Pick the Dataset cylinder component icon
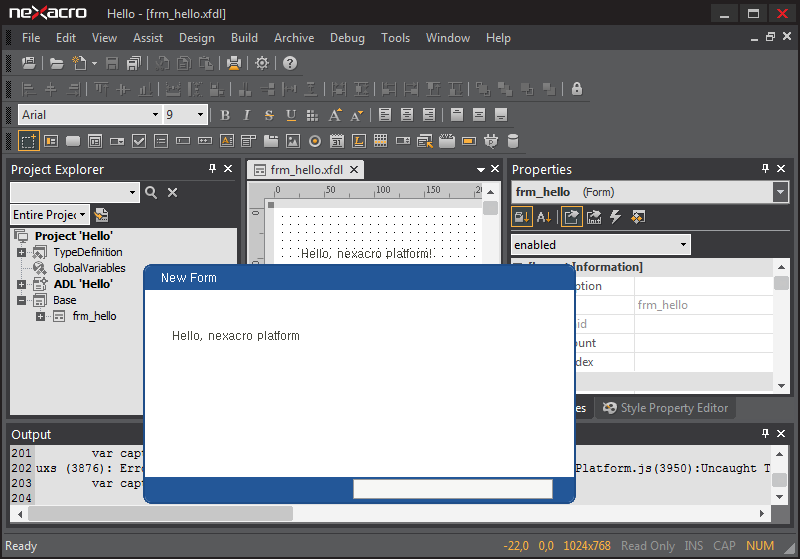The width and height of the screenshot is (800, 559). pyautogui.click(x=513, y=141)
